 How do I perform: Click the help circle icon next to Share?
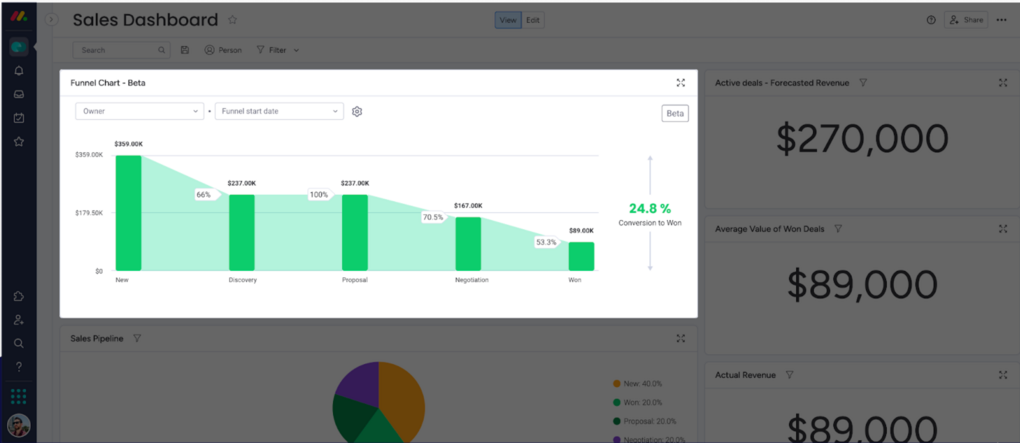pos(931,20)
